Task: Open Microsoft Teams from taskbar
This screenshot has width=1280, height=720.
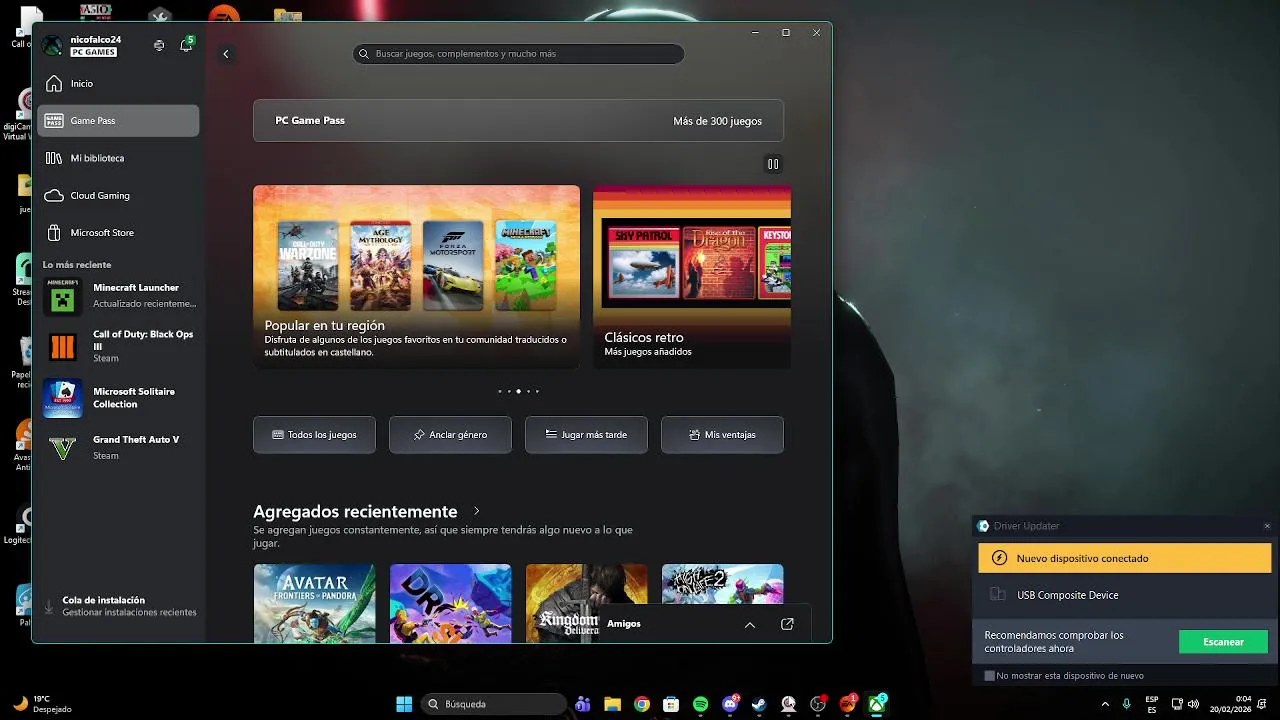Action: click(583, 704)
